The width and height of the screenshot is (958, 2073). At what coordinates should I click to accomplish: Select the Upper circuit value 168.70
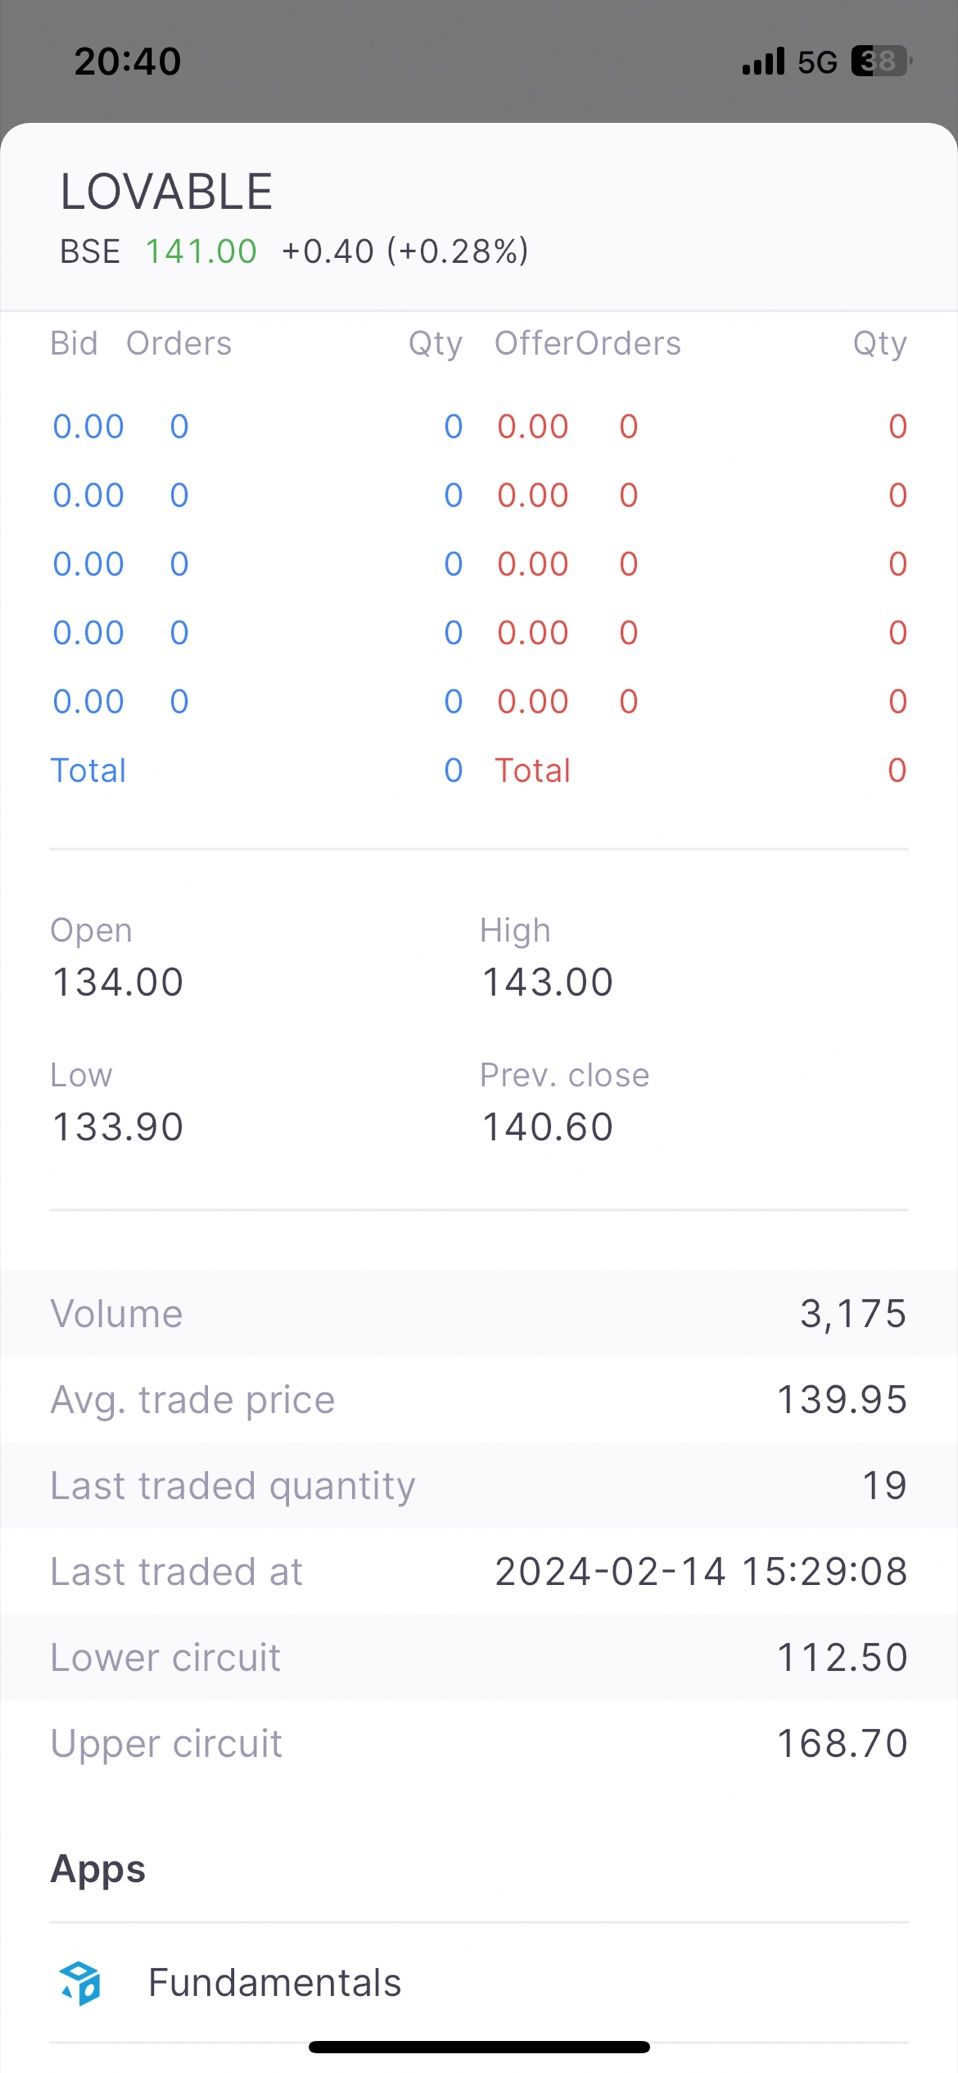(842, 1744)
